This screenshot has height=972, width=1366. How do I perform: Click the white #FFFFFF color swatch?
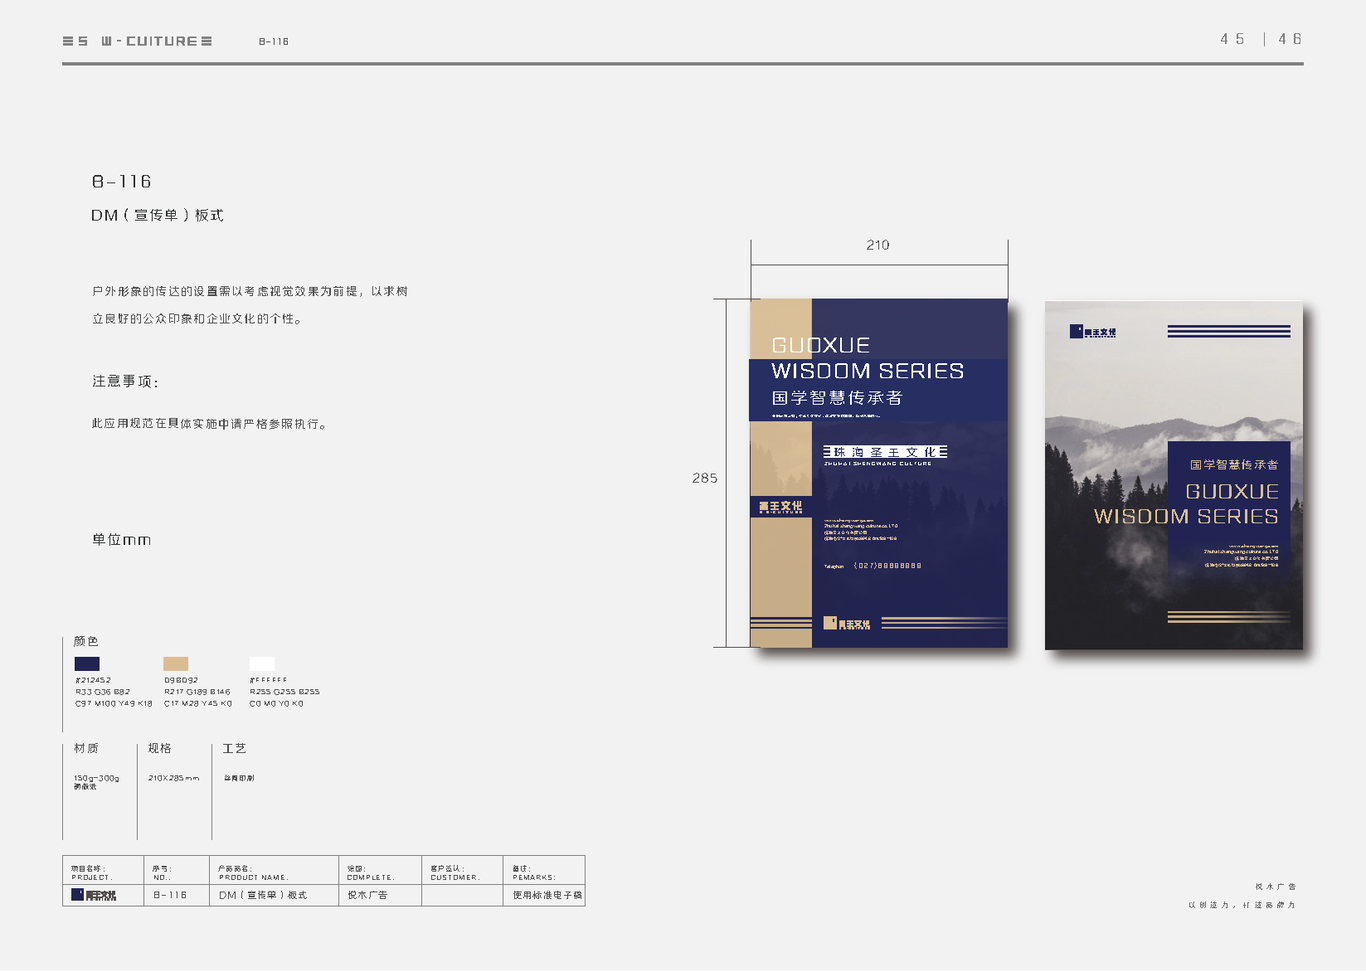(x=262, y=664)
